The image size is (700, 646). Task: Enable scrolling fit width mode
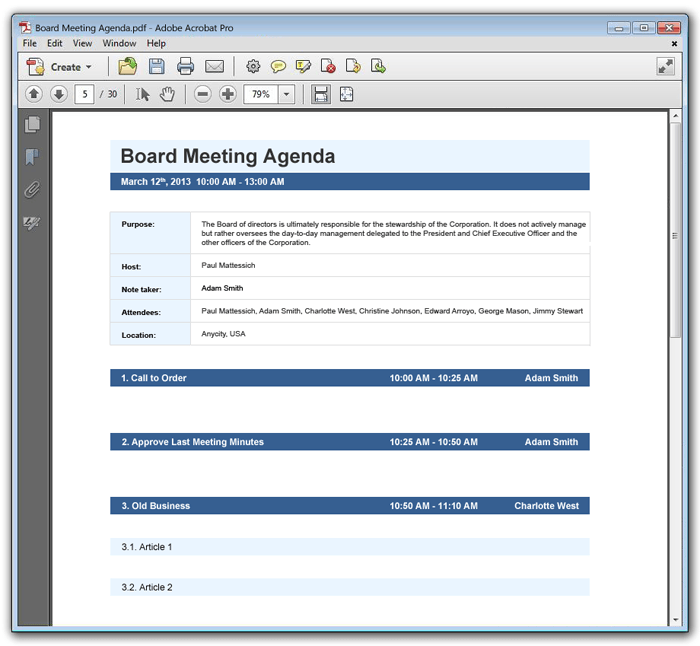321,94
